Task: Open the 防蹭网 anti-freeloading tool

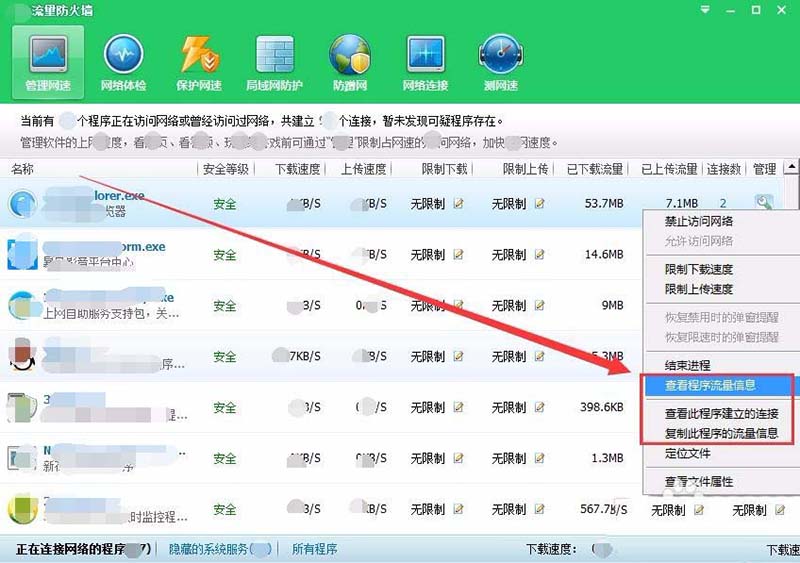Action: point(350,62)
